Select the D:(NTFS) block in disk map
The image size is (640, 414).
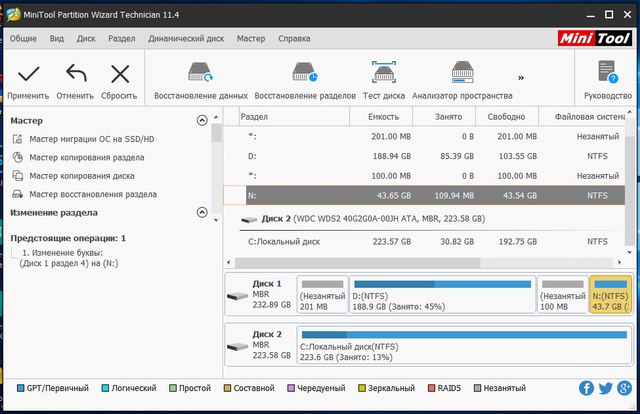pyautogui.click(x=442, y=294)
